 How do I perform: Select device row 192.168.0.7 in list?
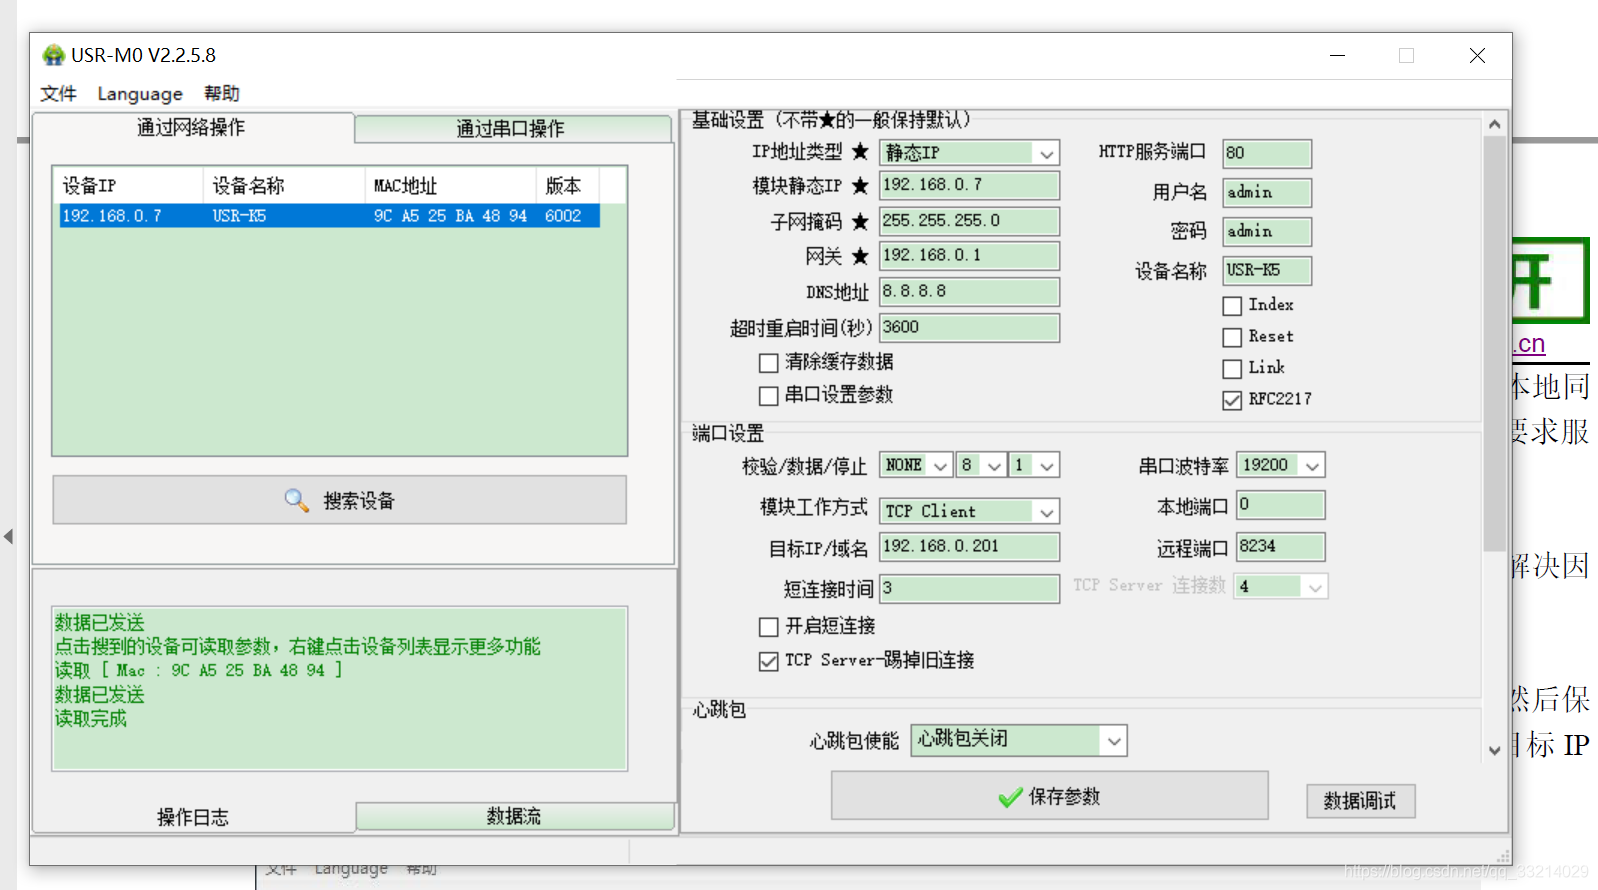tap(330, 216)
